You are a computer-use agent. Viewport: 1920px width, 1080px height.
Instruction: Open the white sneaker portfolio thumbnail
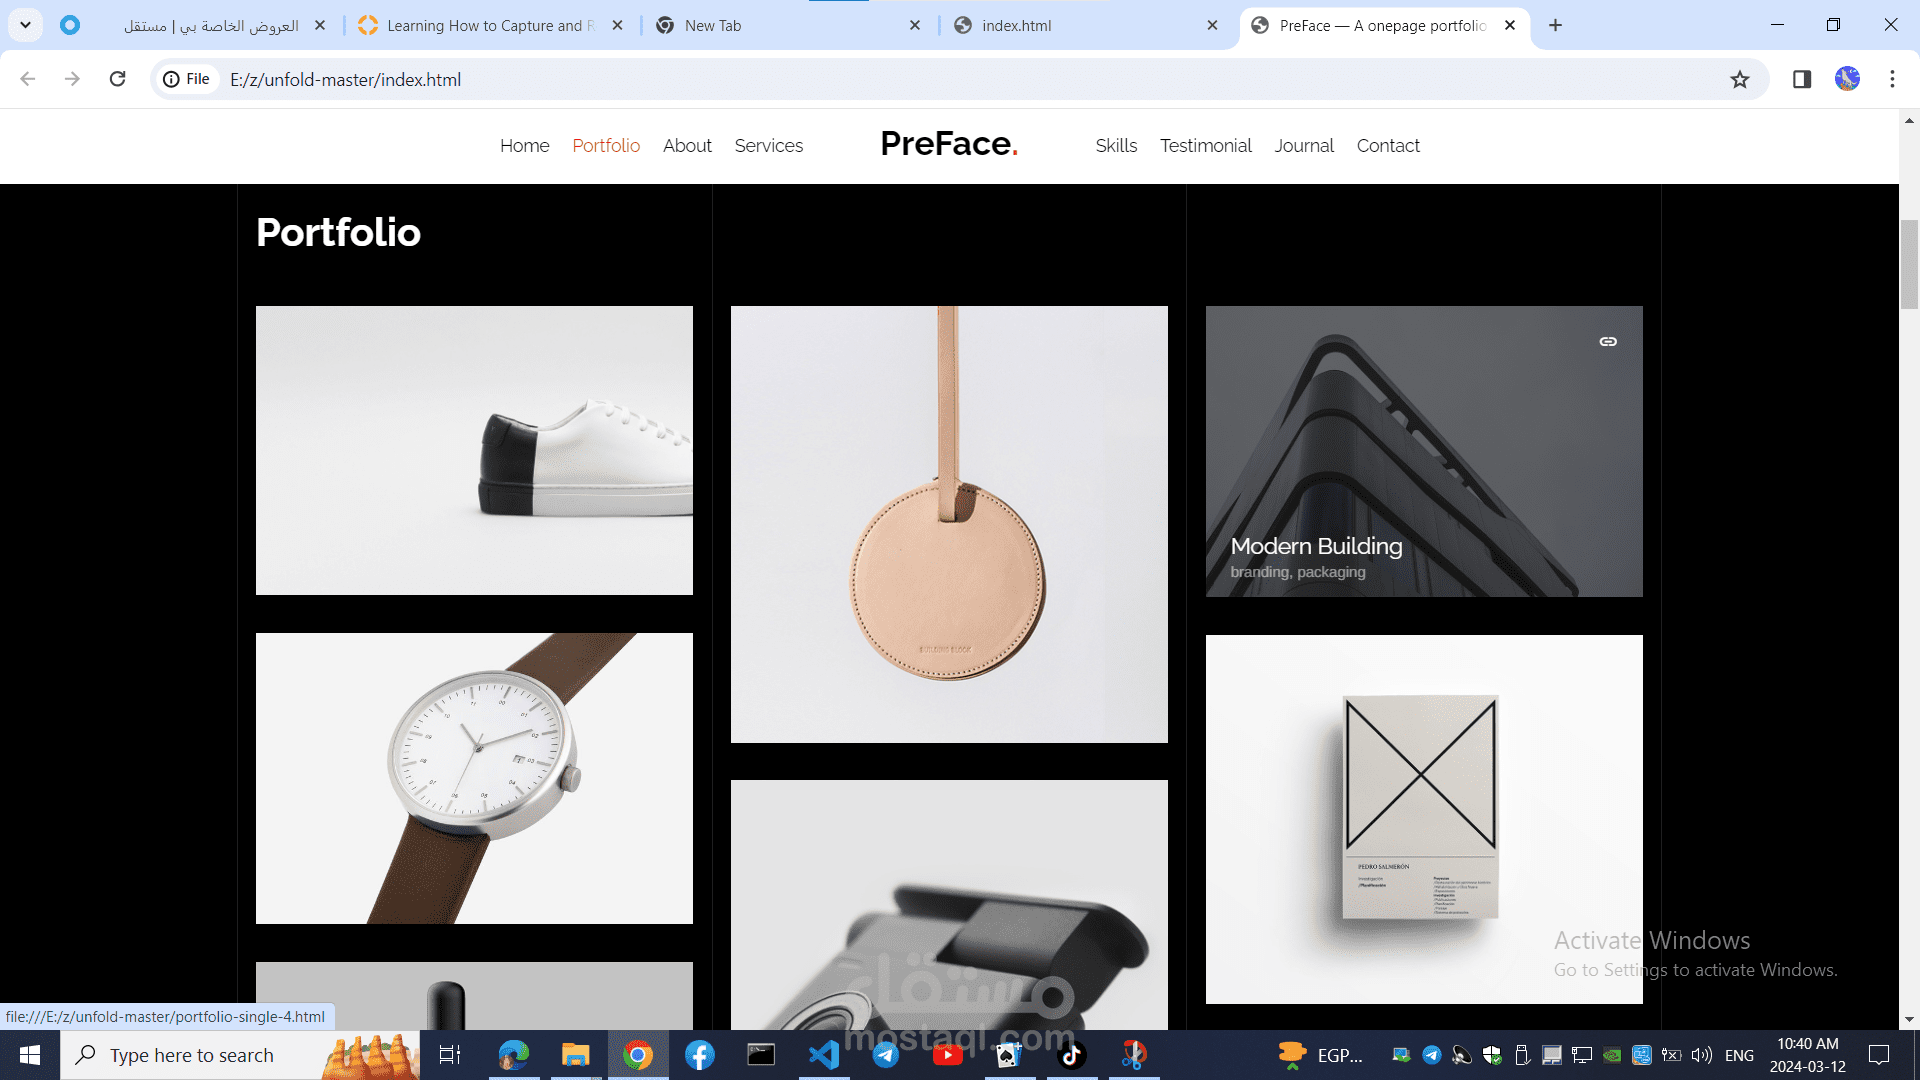474,450
